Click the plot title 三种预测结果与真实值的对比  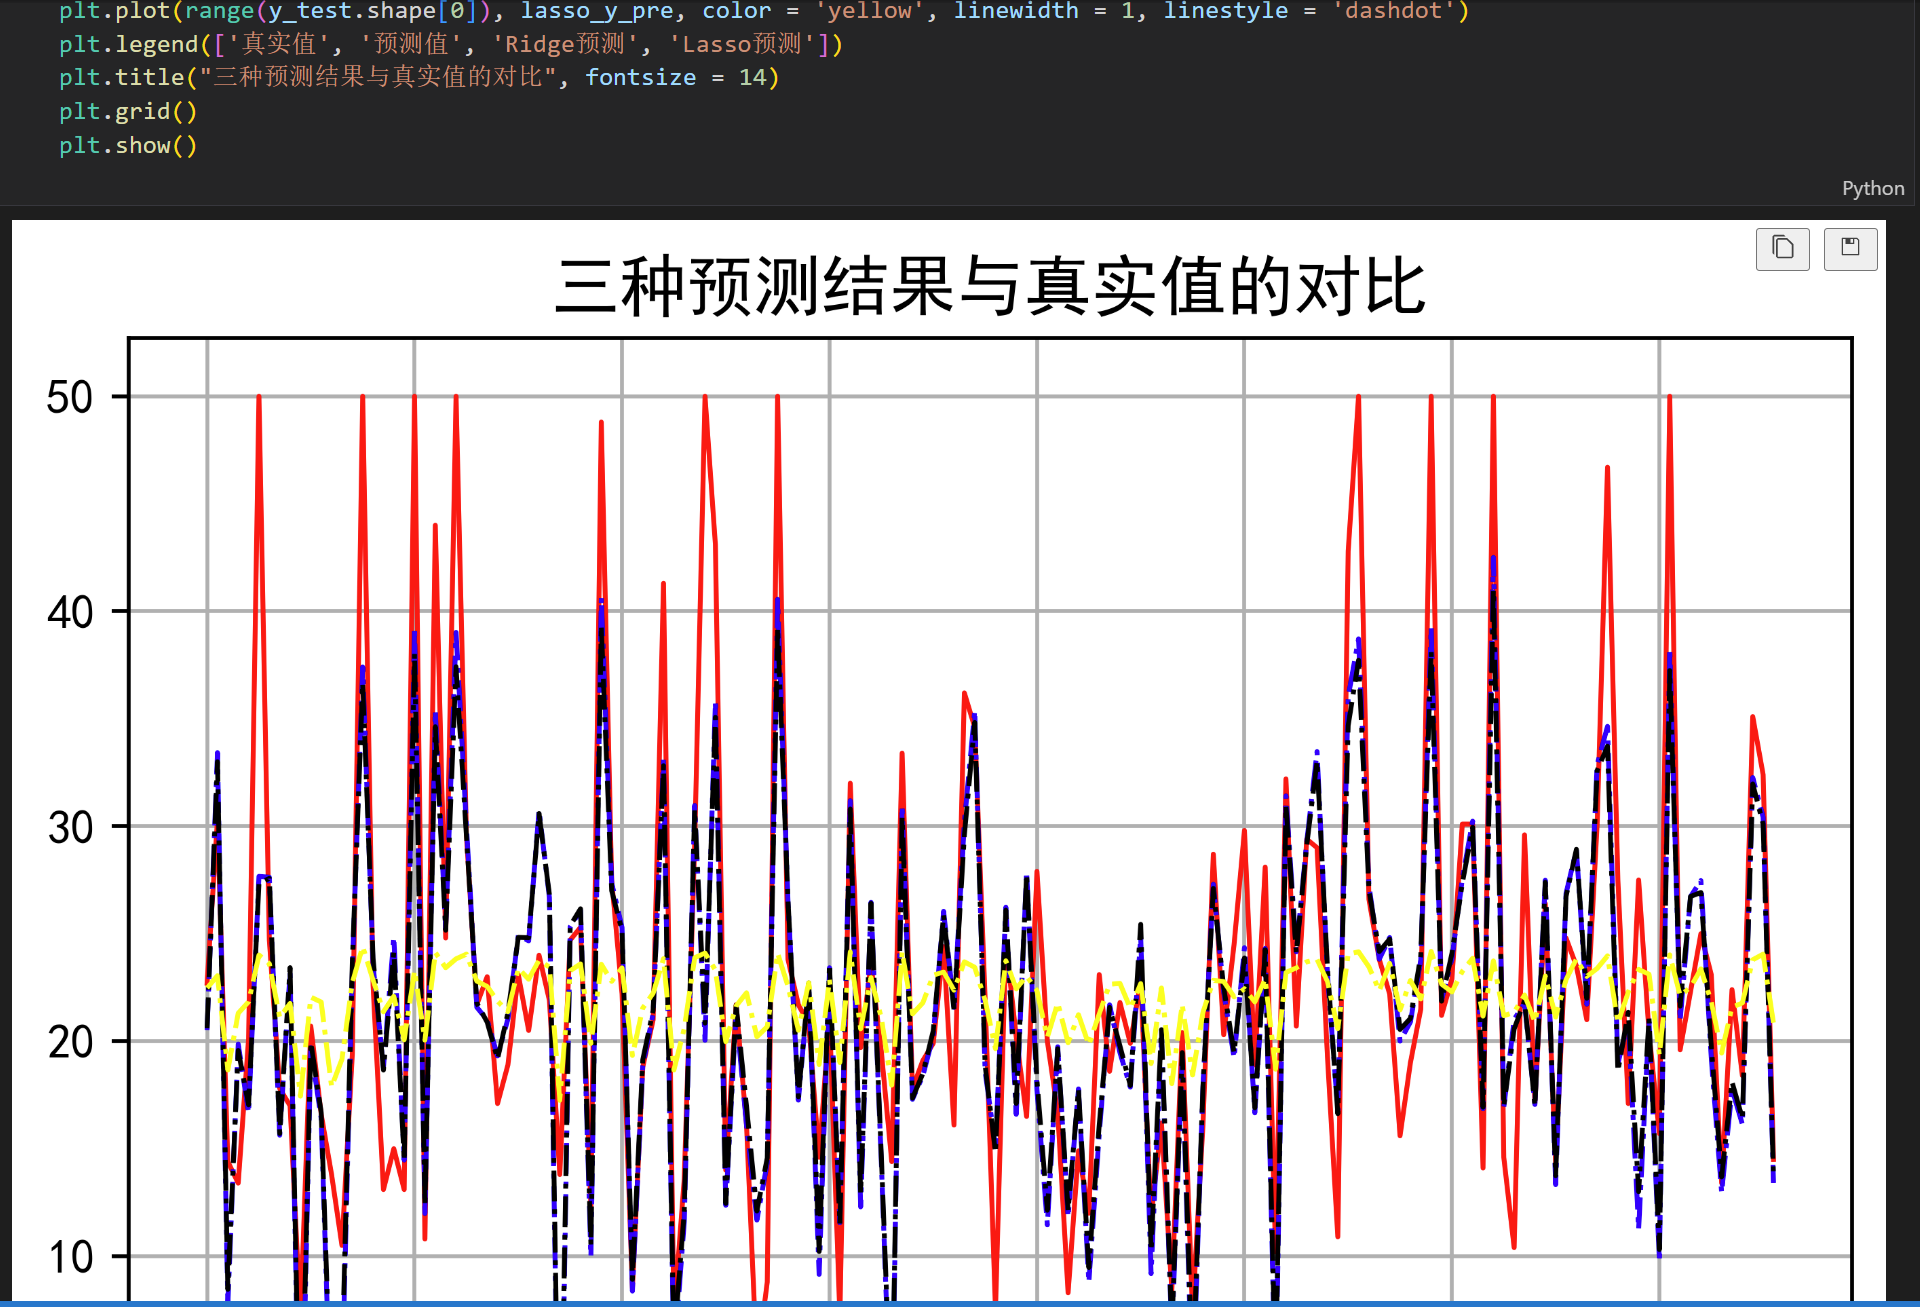pyautogui.click(x=990, y=287)
